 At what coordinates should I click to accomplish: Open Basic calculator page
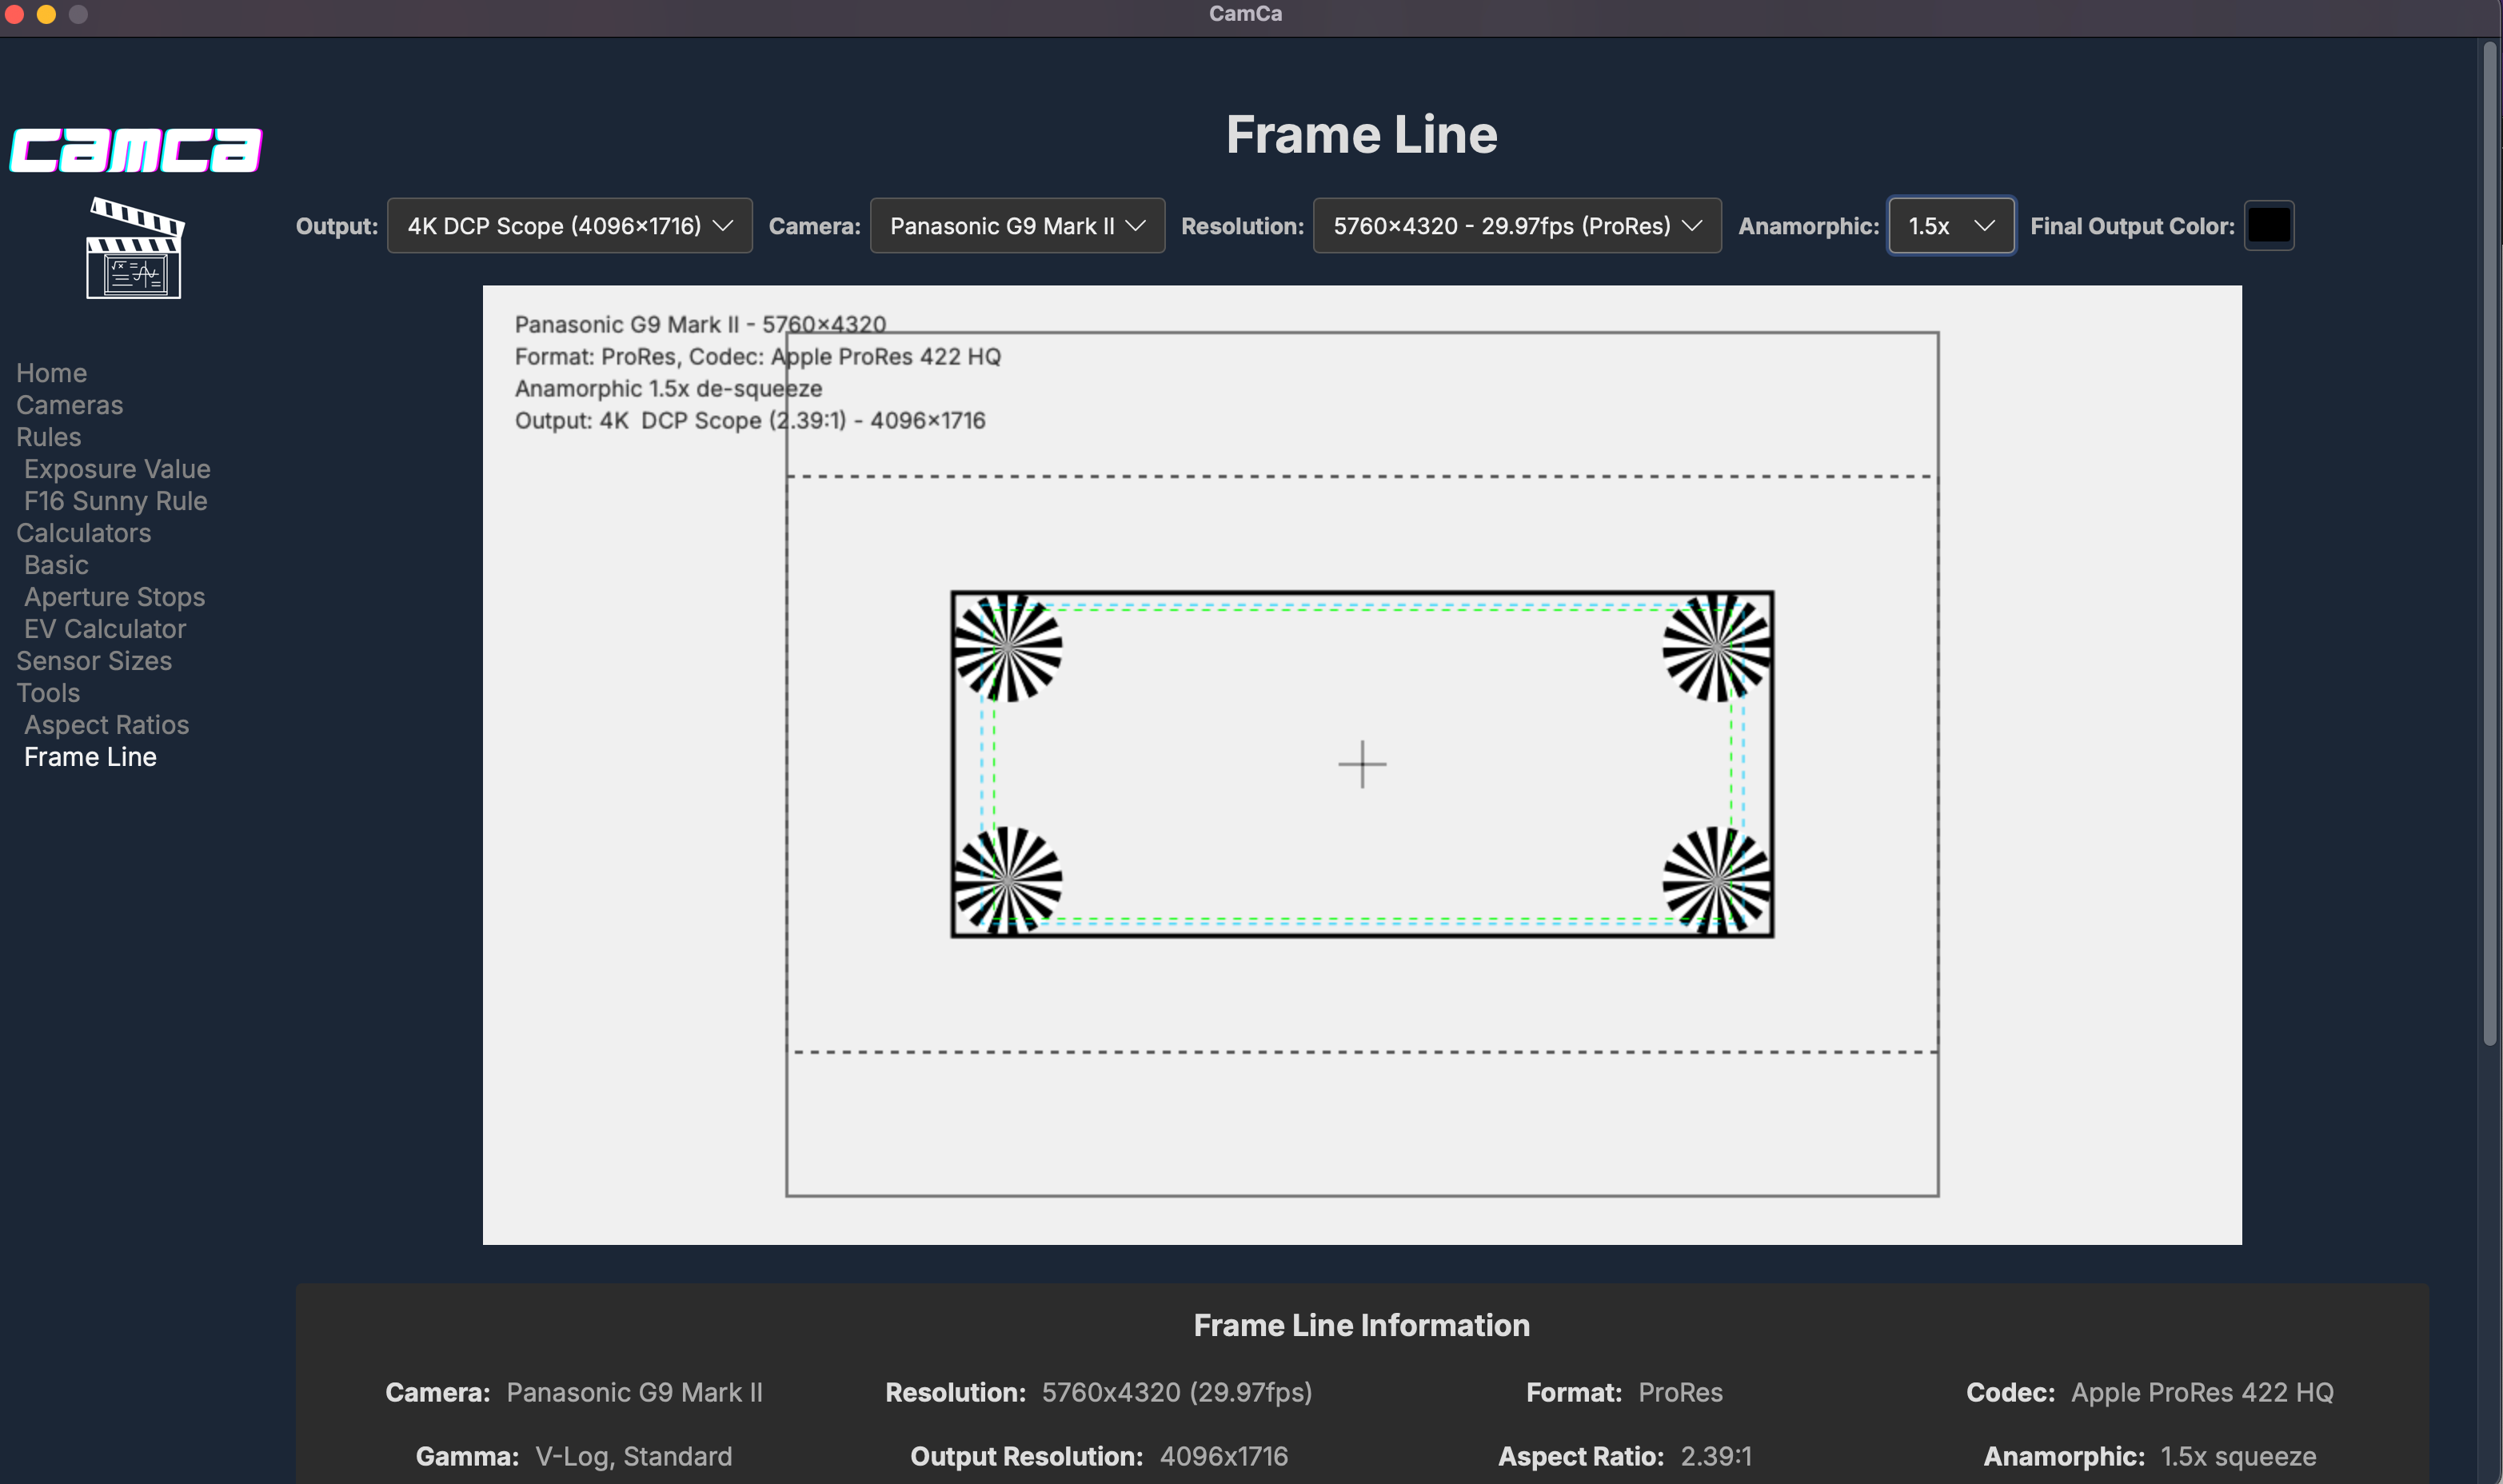(x=57, y=565)
